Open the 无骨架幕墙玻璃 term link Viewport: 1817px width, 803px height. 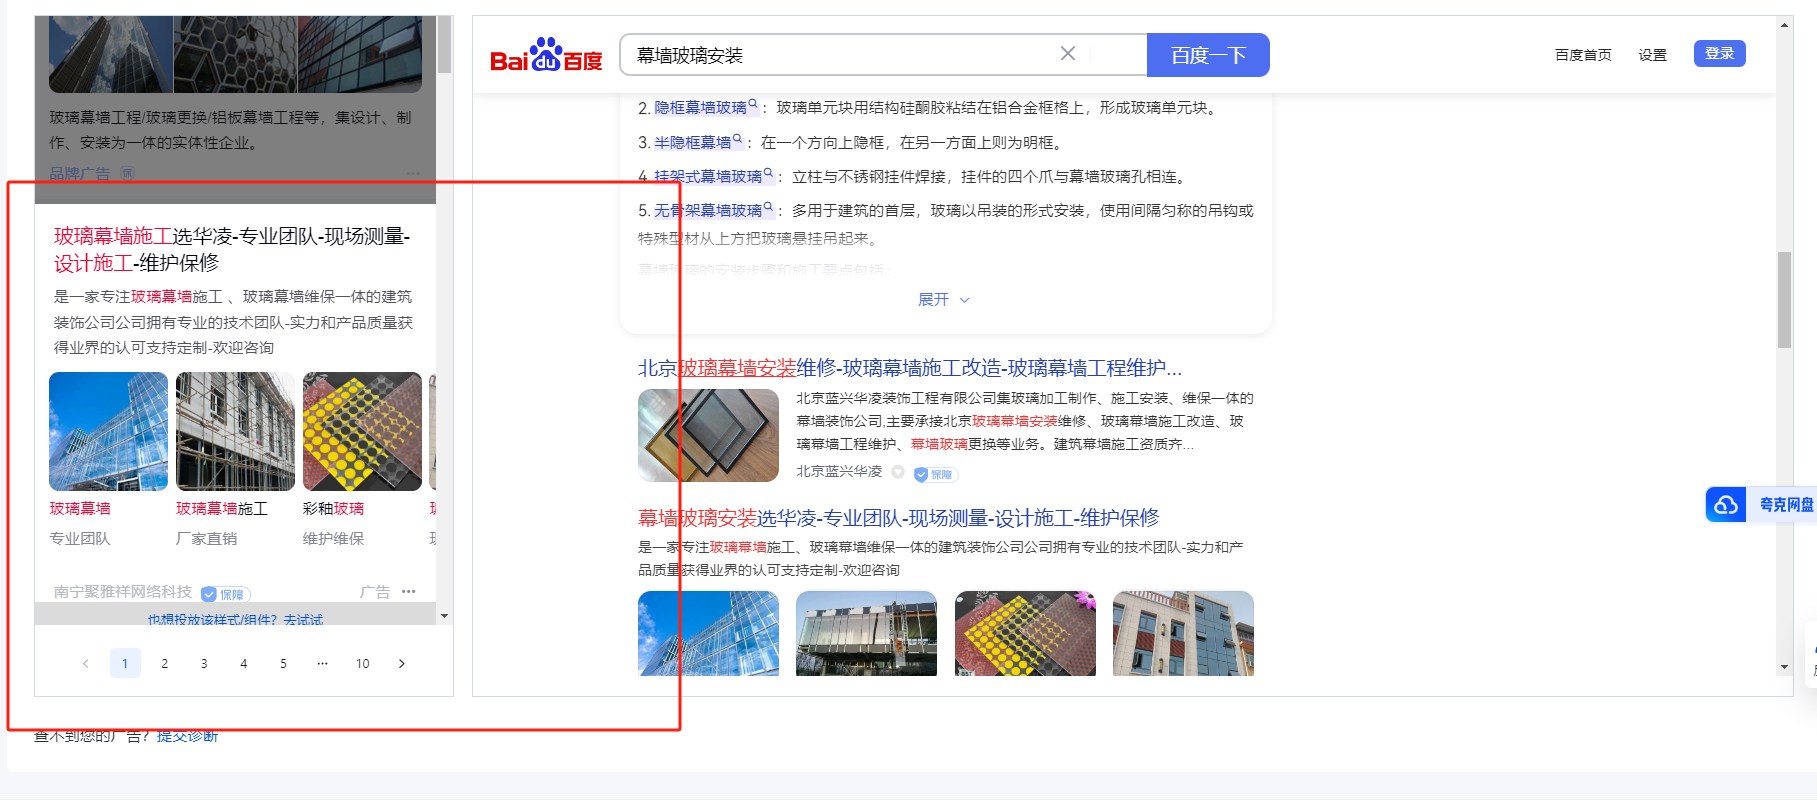pyautogui.click(x=708, y=211)
